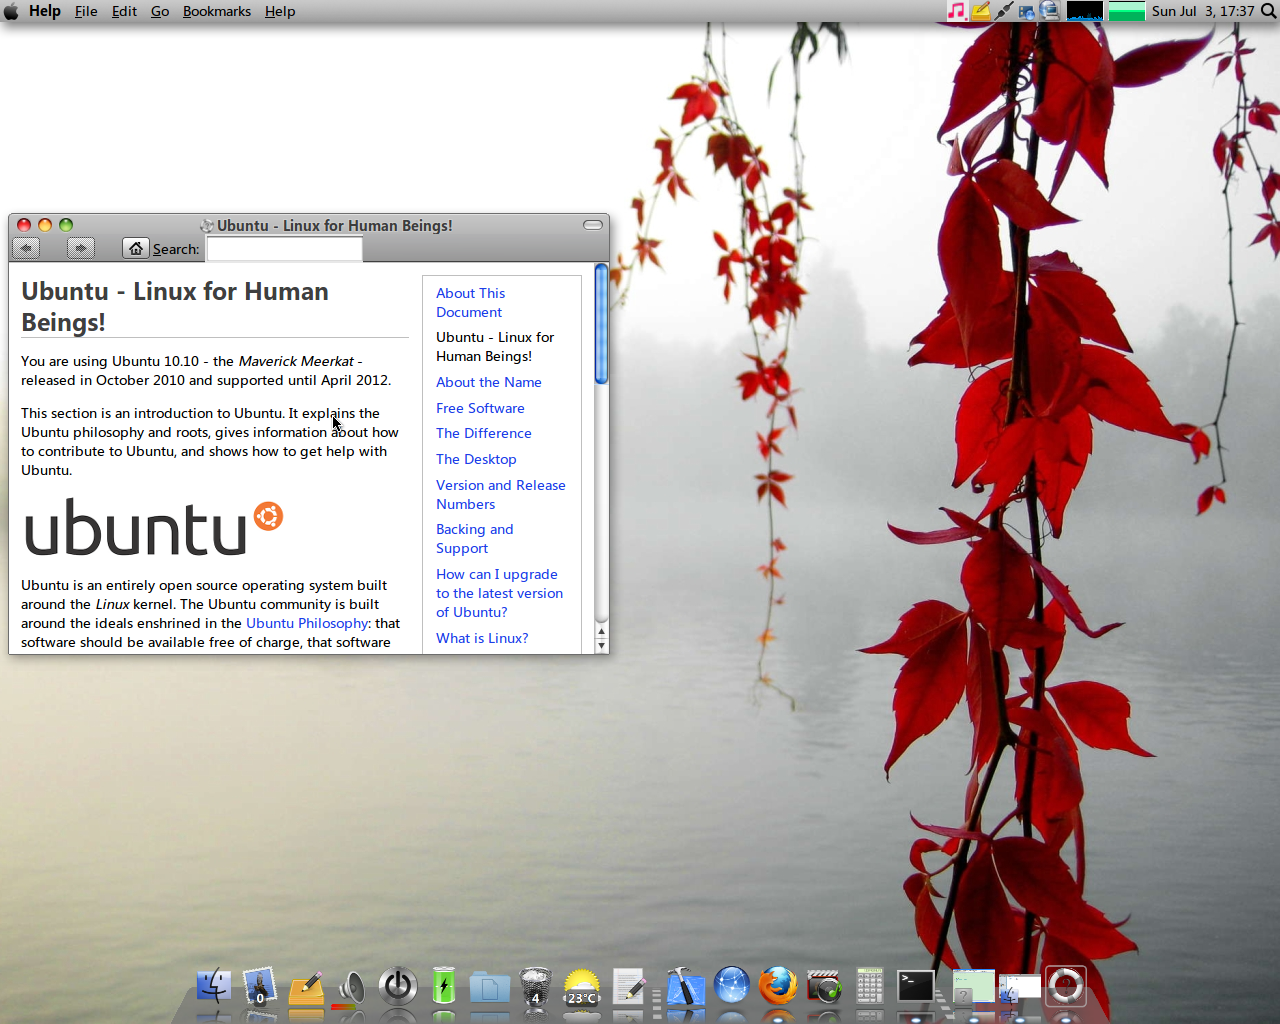The width and height of the screenshot is (1280, 1024).
Task: Open the What is Linux? link
Action: tap(482, 638)
